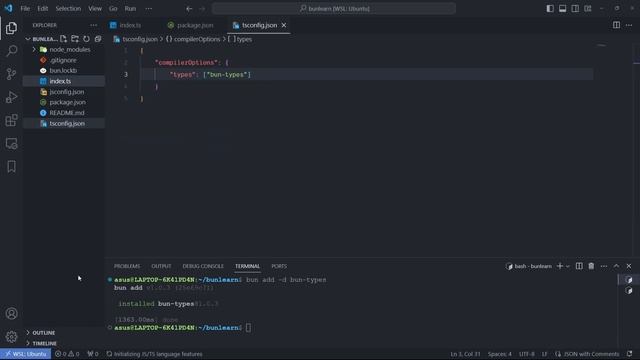Open the Edit menu

(42, 9)
